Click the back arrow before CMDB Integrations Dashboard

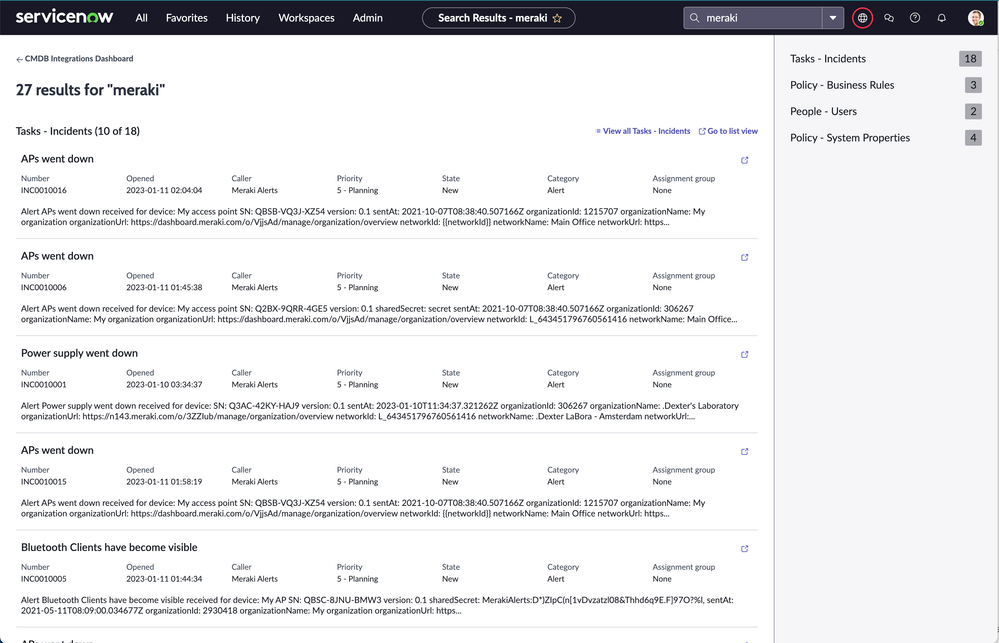pyautogui.click(x=19, y=59)
